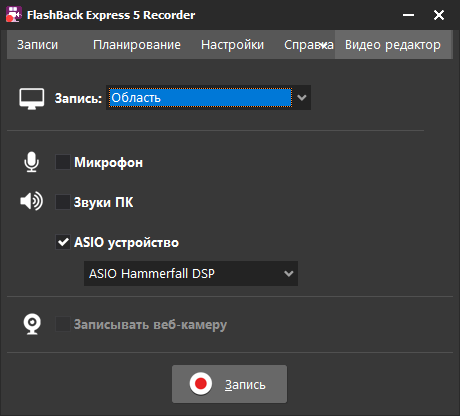Click the FlashBack Express app logo

click(14, 15)
